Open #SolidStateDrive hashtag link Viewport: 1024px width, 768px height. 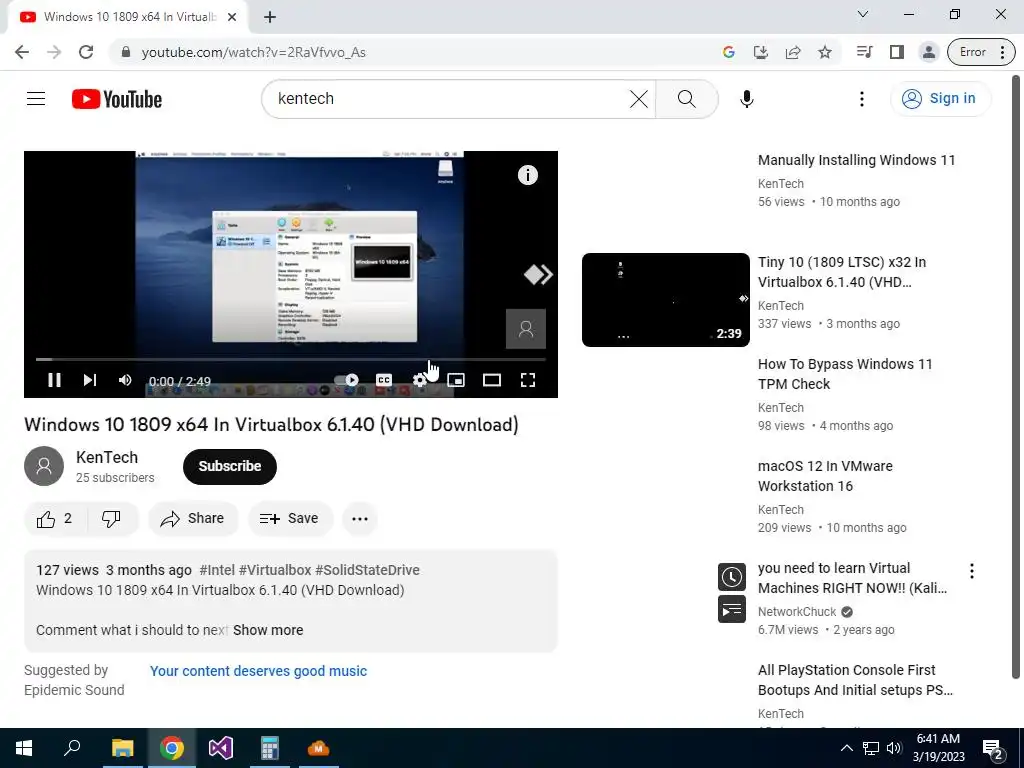click(x=367, y=570)
